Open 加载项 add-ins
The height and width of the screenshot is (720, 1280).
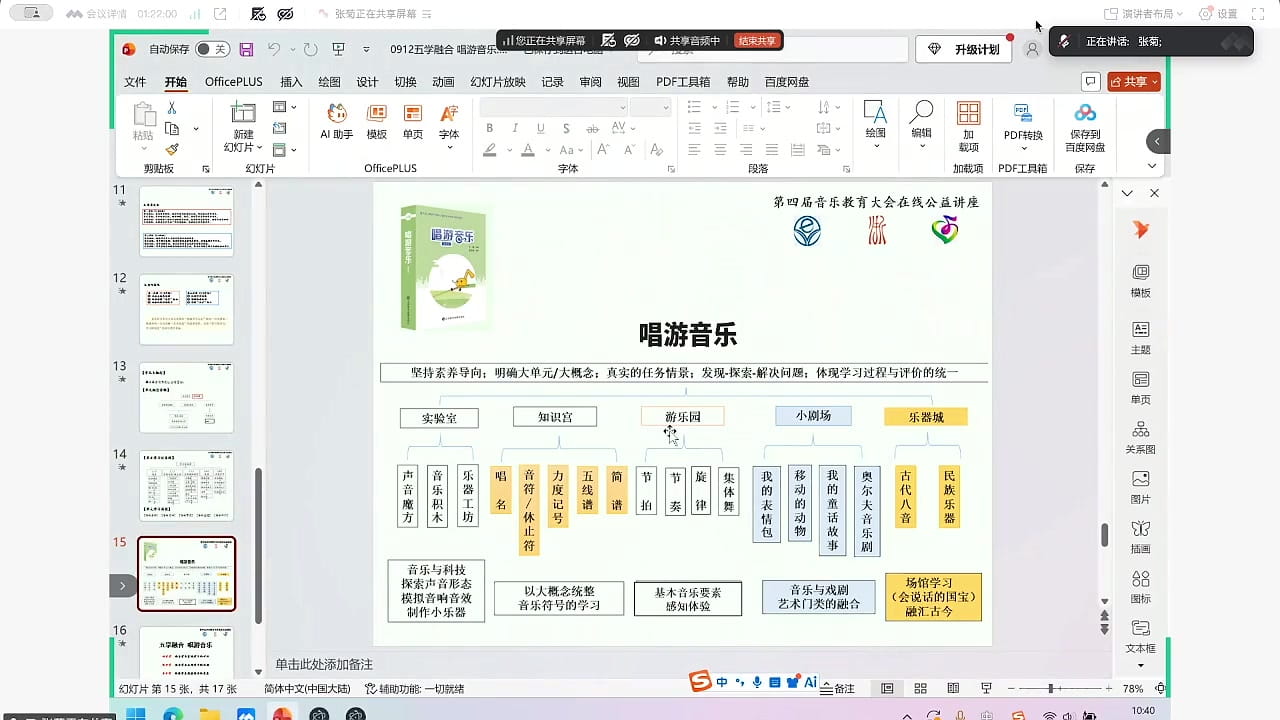(x=968, y=125)
